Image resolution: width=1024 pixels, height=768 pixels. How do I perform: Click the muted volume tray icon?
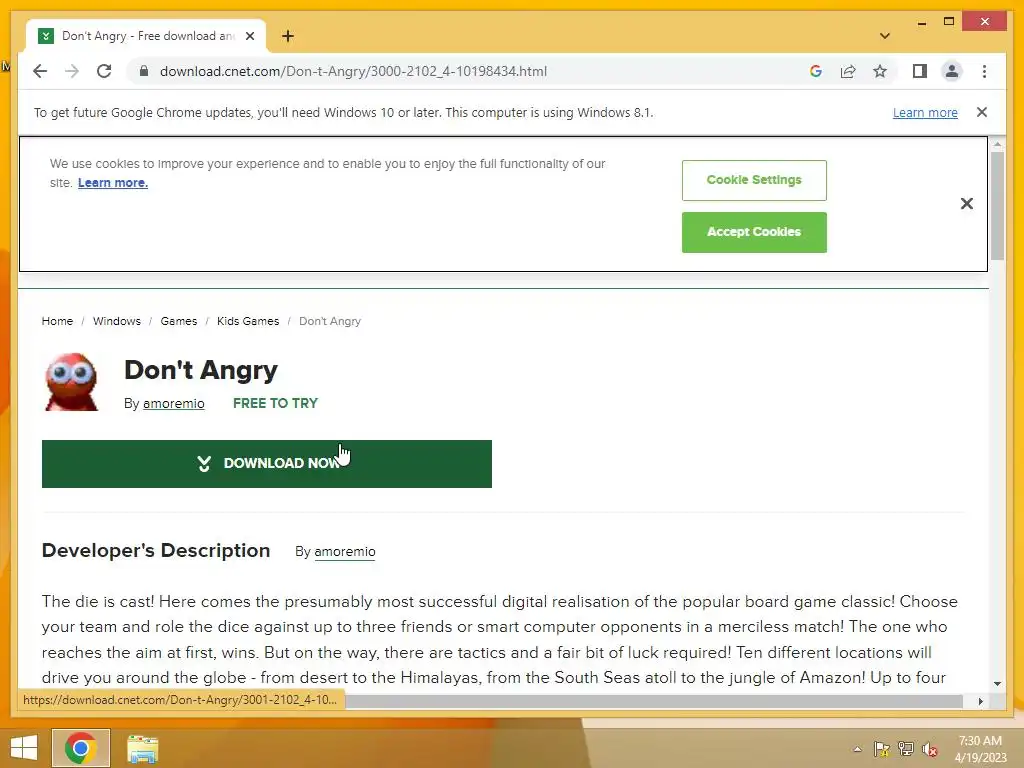pyautogui.click(x=930, y=749)
